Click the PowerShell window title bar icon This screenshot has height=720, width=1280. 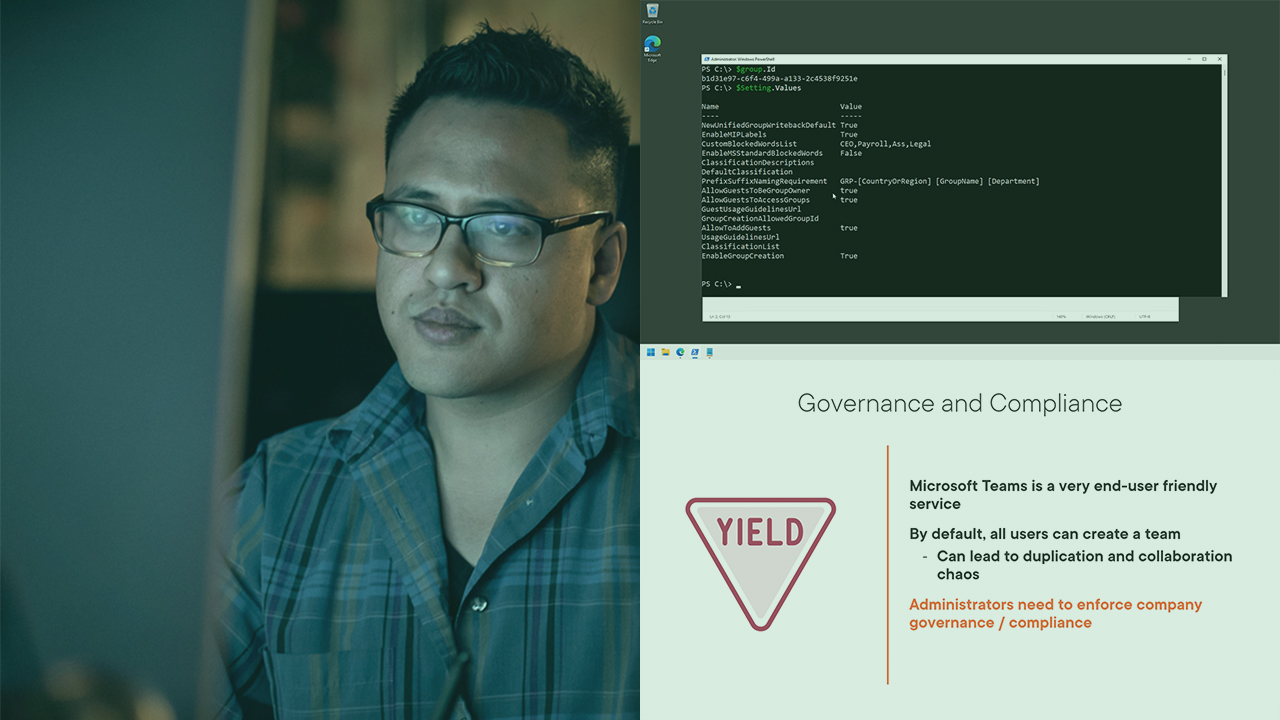point(706,59)
